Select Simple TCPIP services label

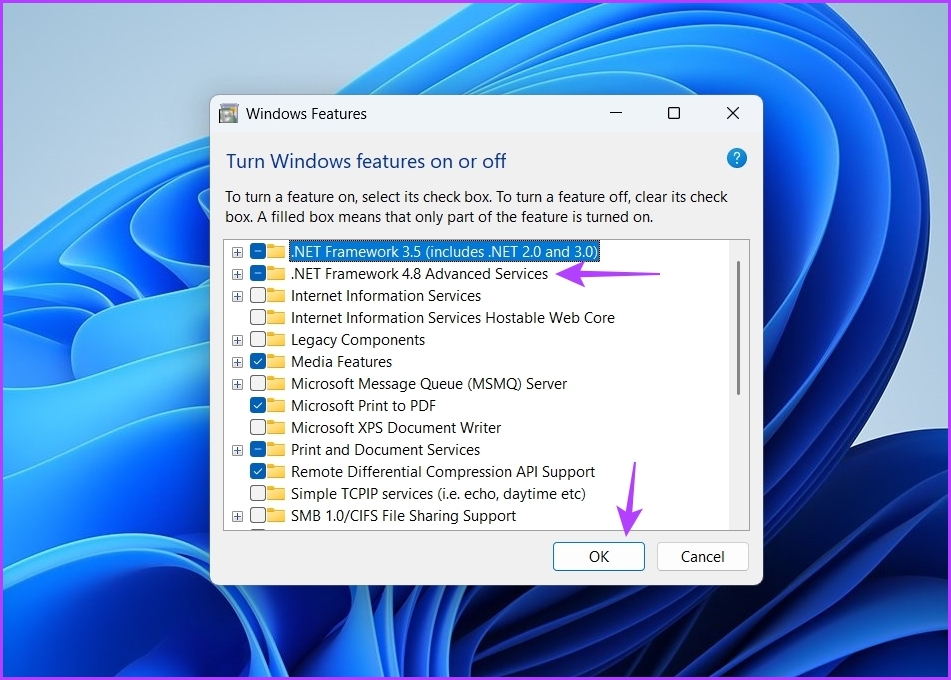tap(438, 493)
